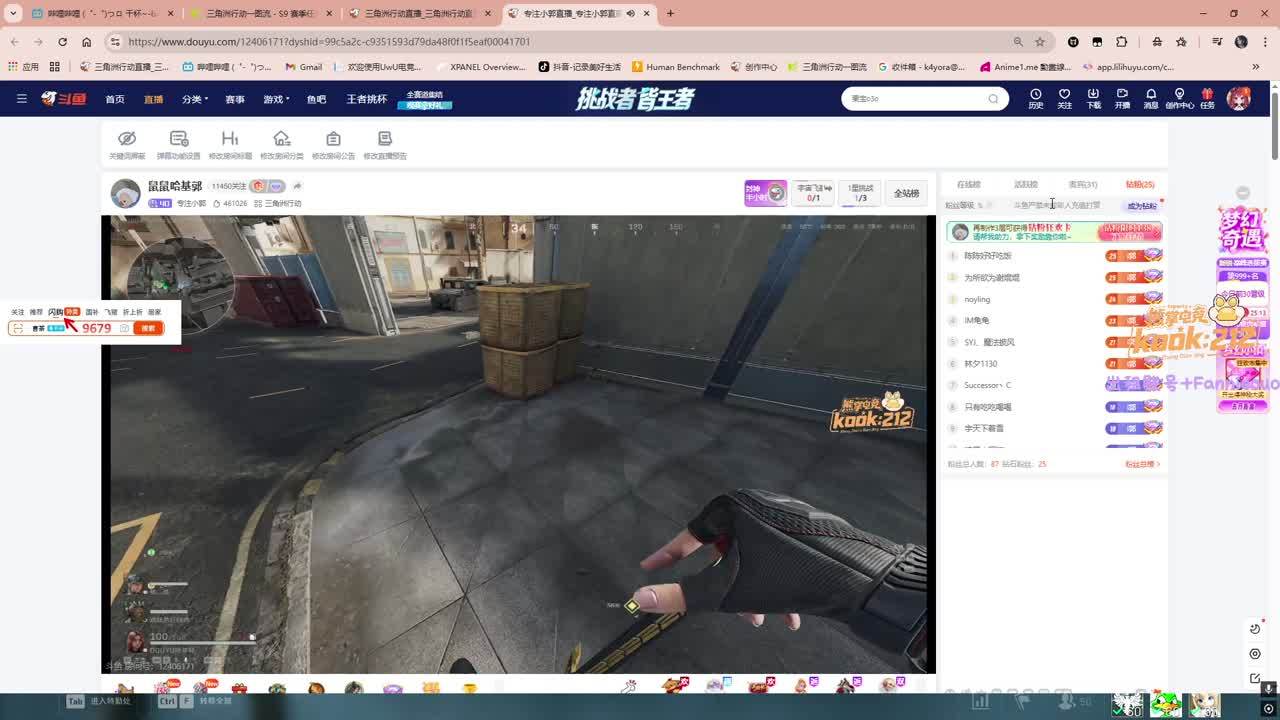Open the 任务 gift task icon
1280x720 pixels.
click(x=1207, y=95)
